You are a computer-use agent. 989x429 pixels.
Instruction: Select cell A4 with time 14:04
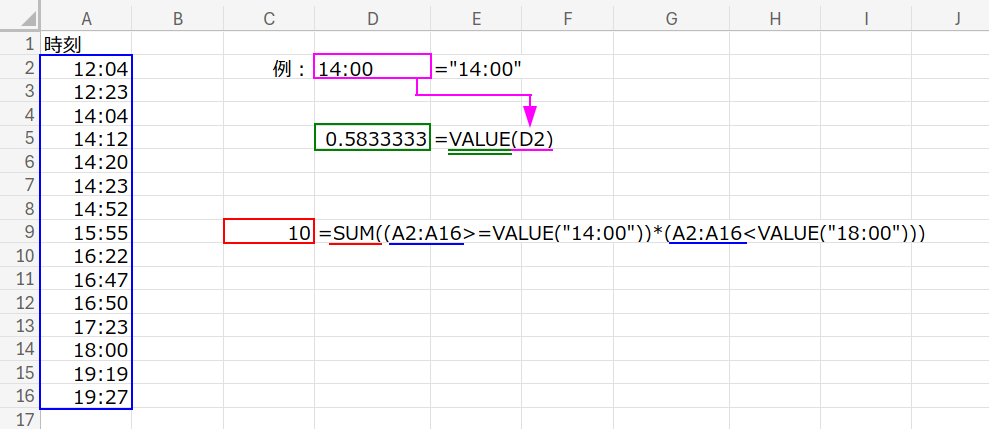pyautogui.click(x=86, y=115)
